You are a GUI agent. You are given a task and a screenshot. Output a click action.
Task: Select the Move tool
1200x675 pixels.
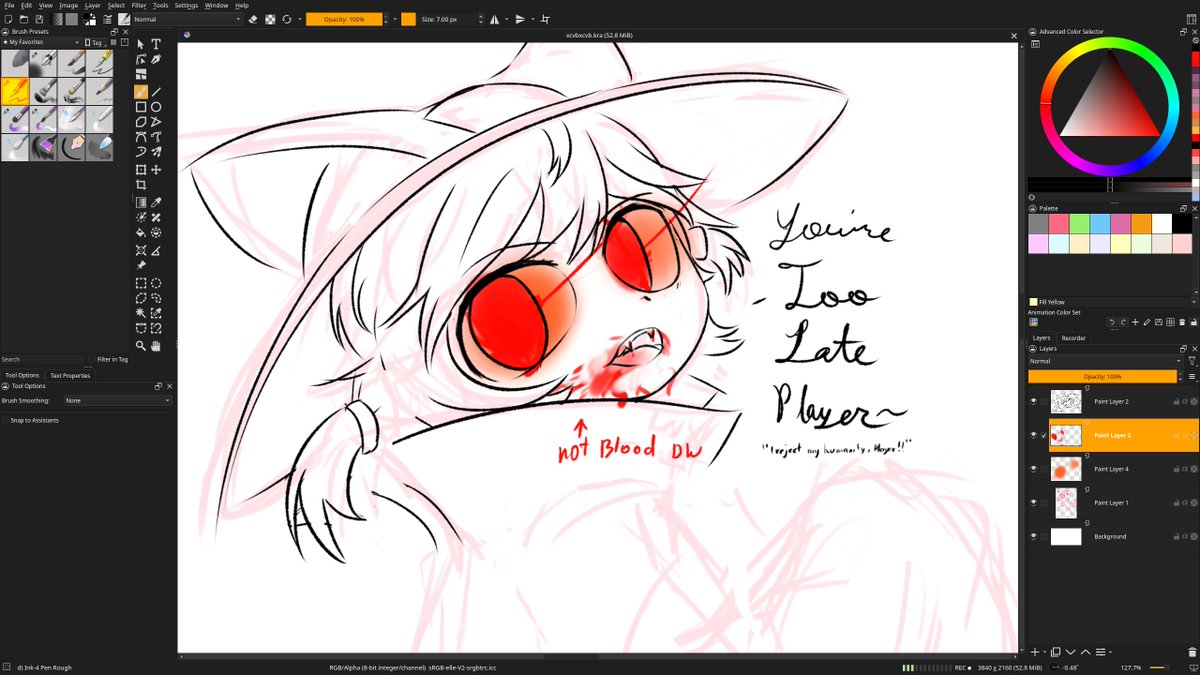[x=157, y=170]
